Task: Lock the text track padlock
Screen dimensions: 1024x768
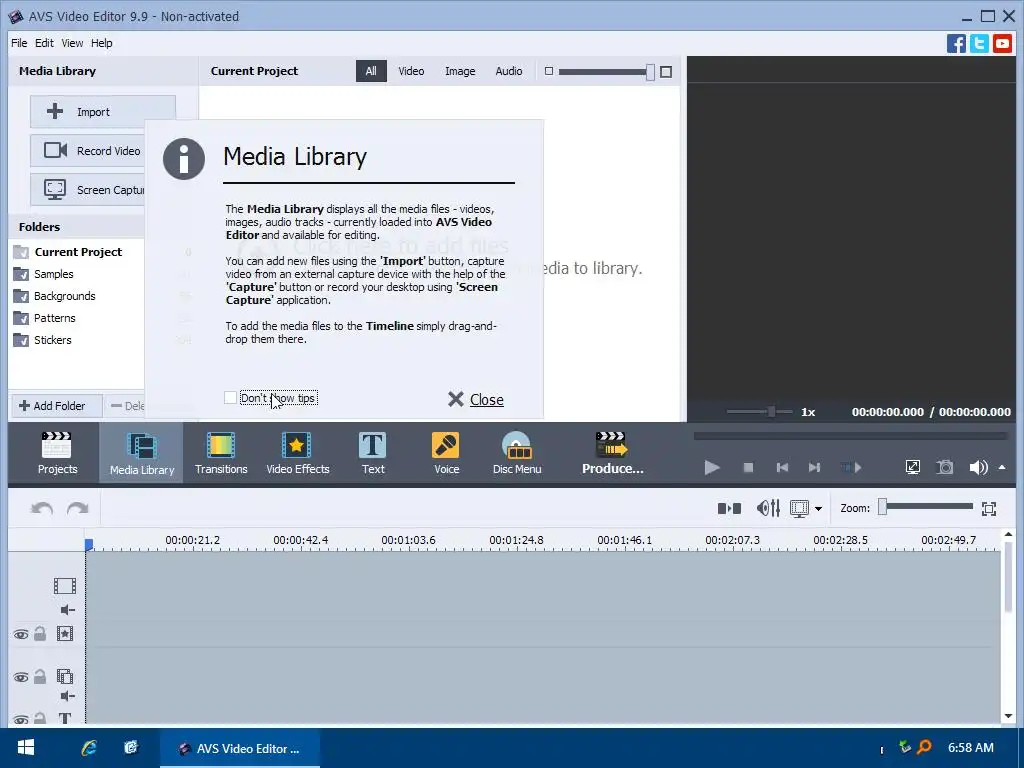Action: (40, 718)
